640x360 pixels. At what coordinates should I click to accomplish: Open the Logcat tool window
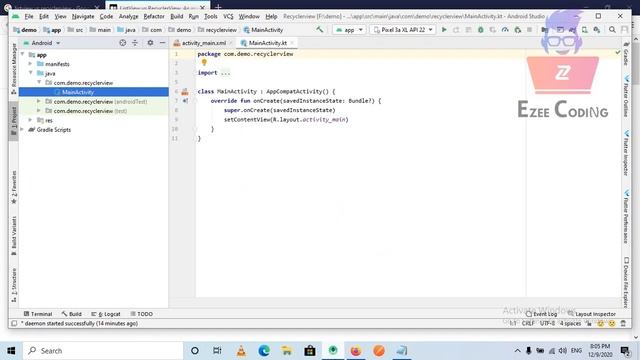pos(106,314)
